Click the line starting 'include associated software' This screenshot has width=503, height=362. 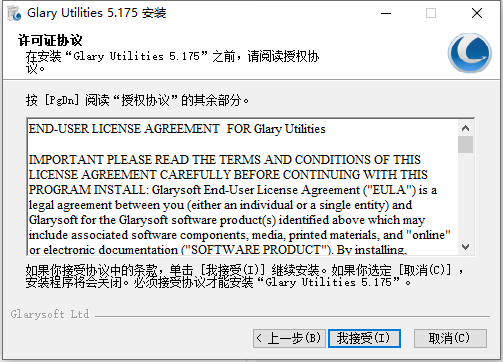(x=240, y=235)
